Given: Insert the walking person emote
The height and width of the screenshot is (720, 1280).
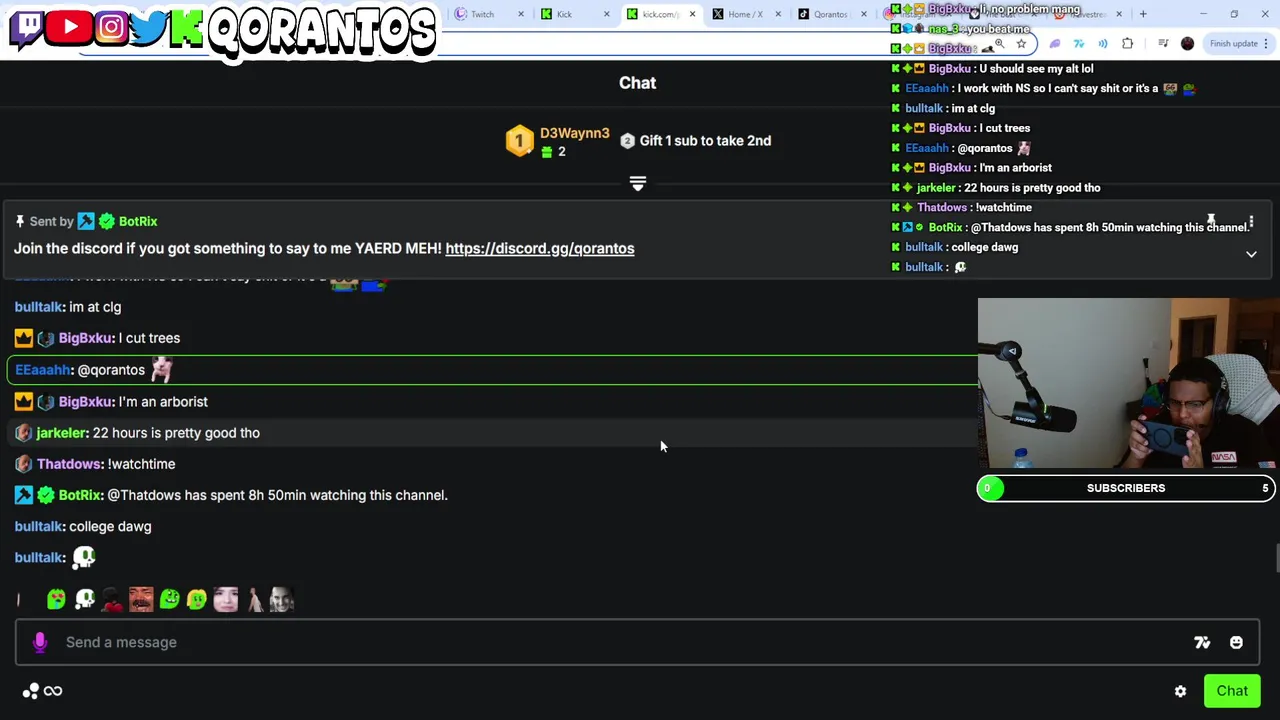Looking at the screenshot, I should tap(254, 600).
